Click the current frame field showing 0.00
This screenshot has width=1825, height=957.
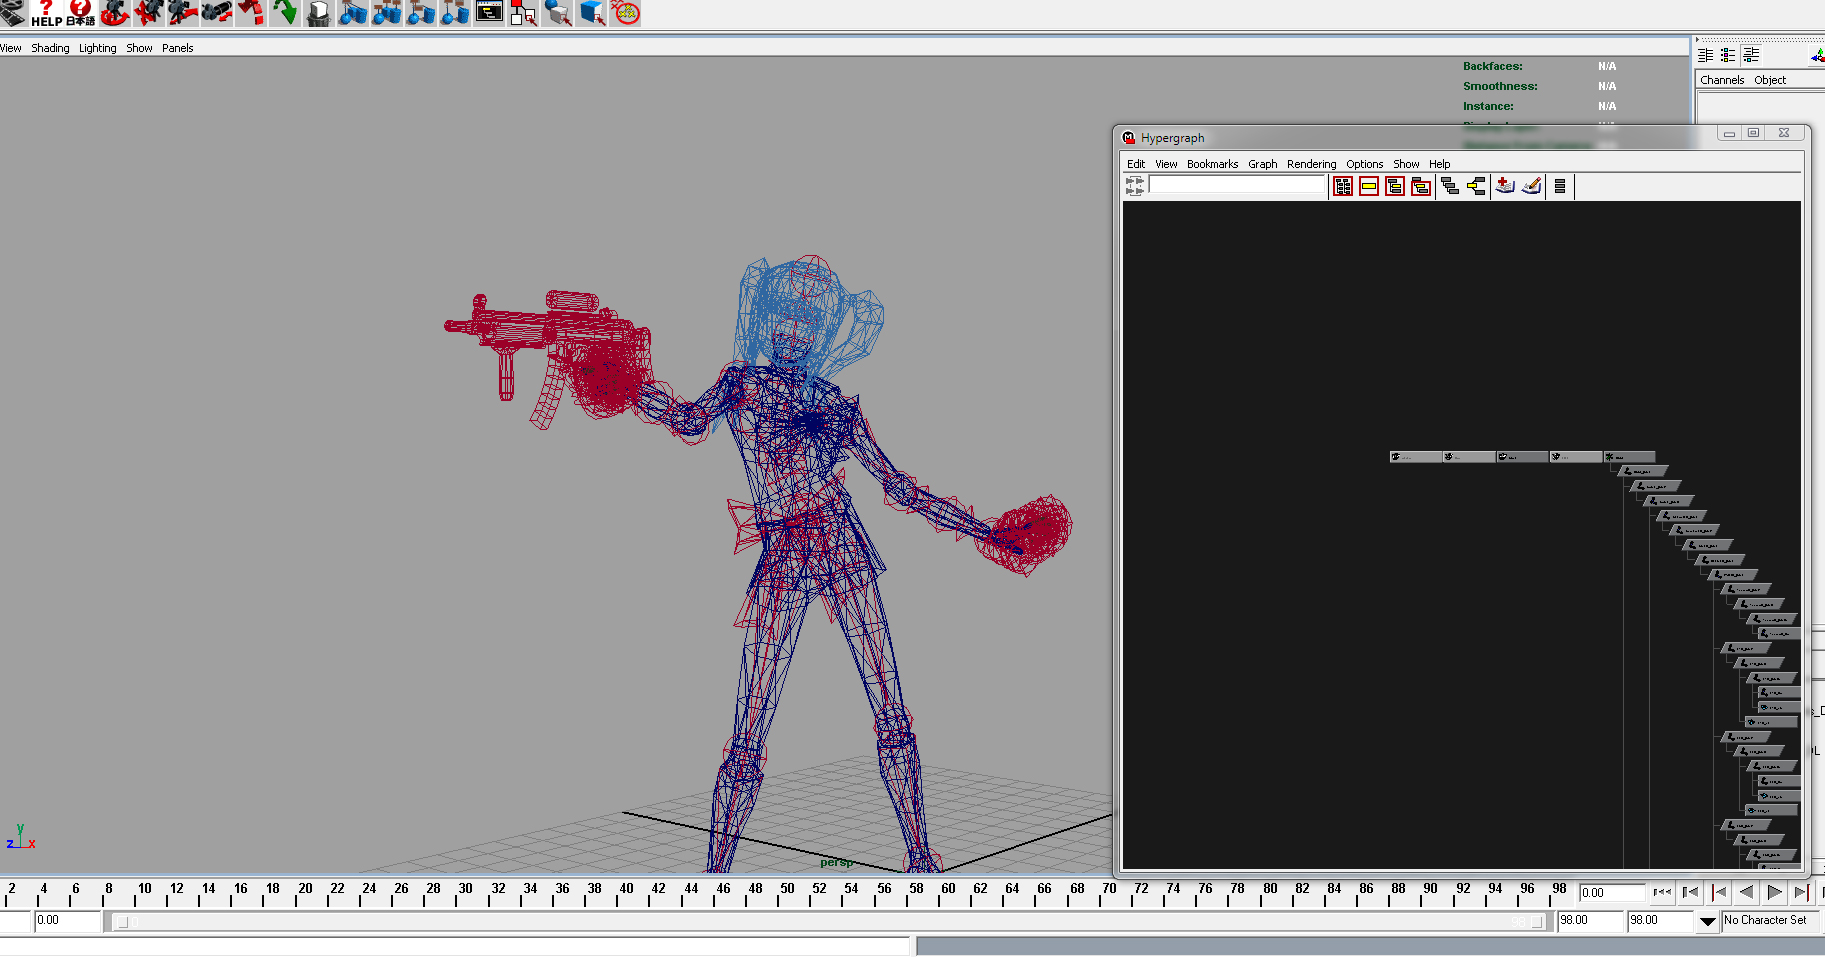coord(1612,892)
